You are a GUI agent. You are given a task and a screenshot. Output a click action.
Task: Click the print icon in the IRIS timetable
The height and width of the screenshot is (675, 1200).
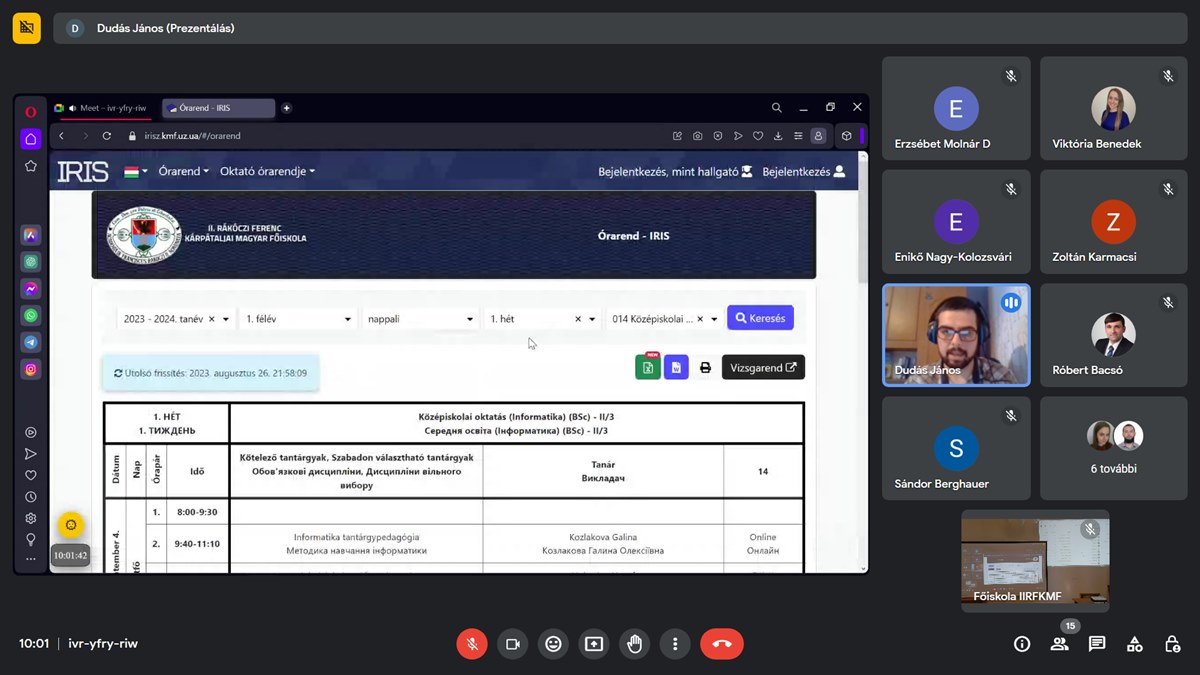click(705, 368)
